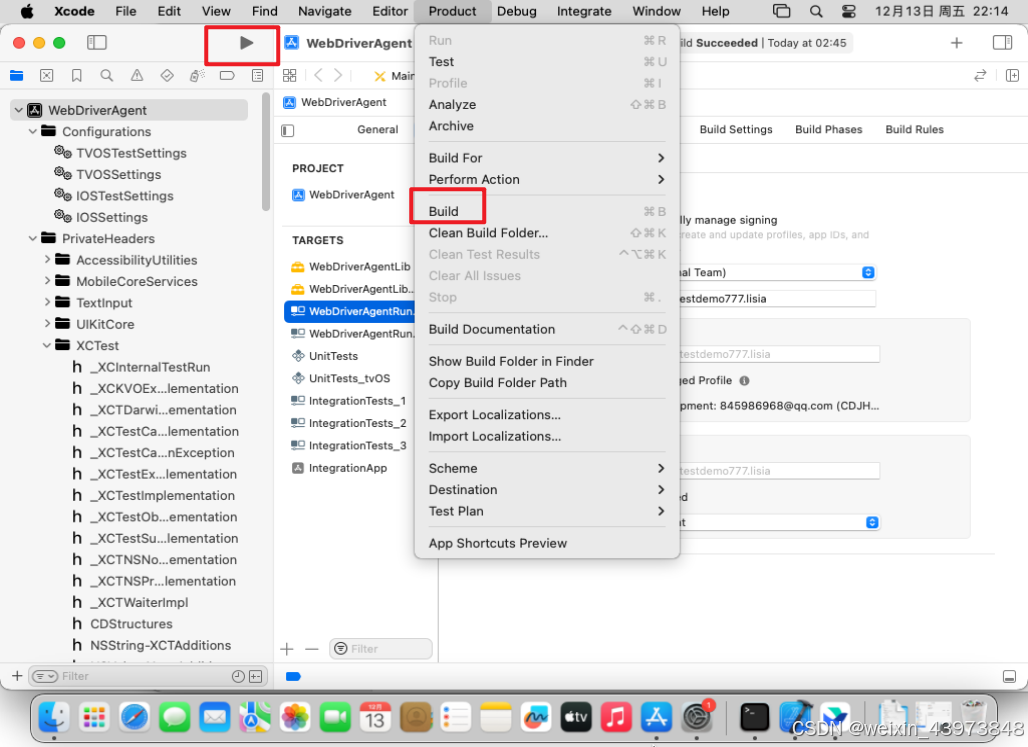Select Clean Build Folder menu item
This screenshot has height=747, width=1028.
[547, 233]
